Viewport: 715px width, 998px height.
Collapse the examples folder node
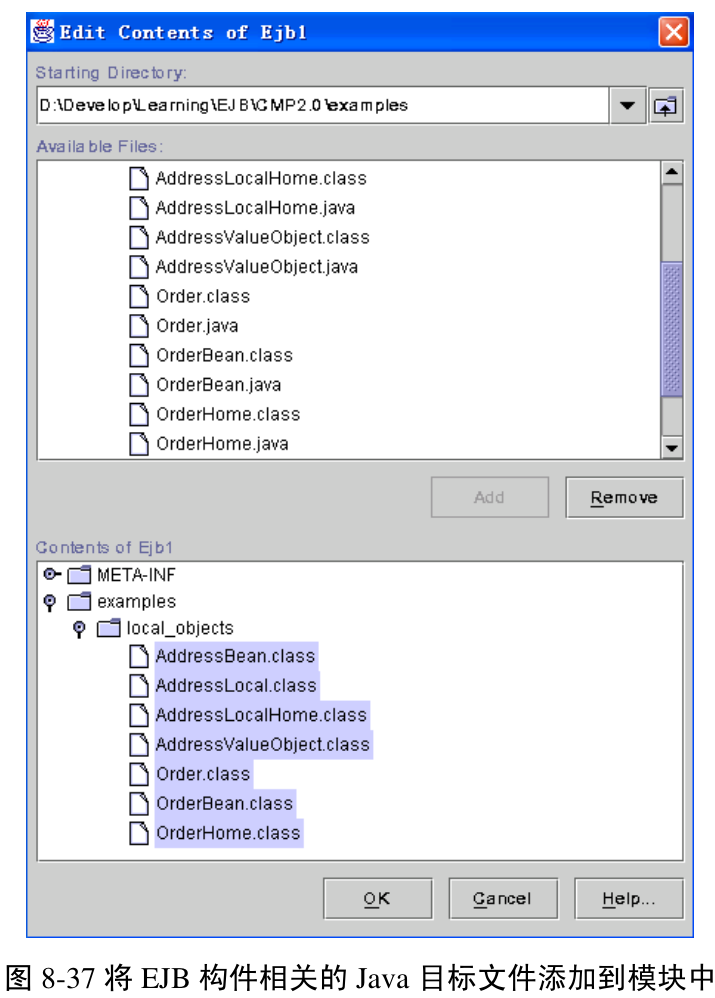click(x=50, y=602)
